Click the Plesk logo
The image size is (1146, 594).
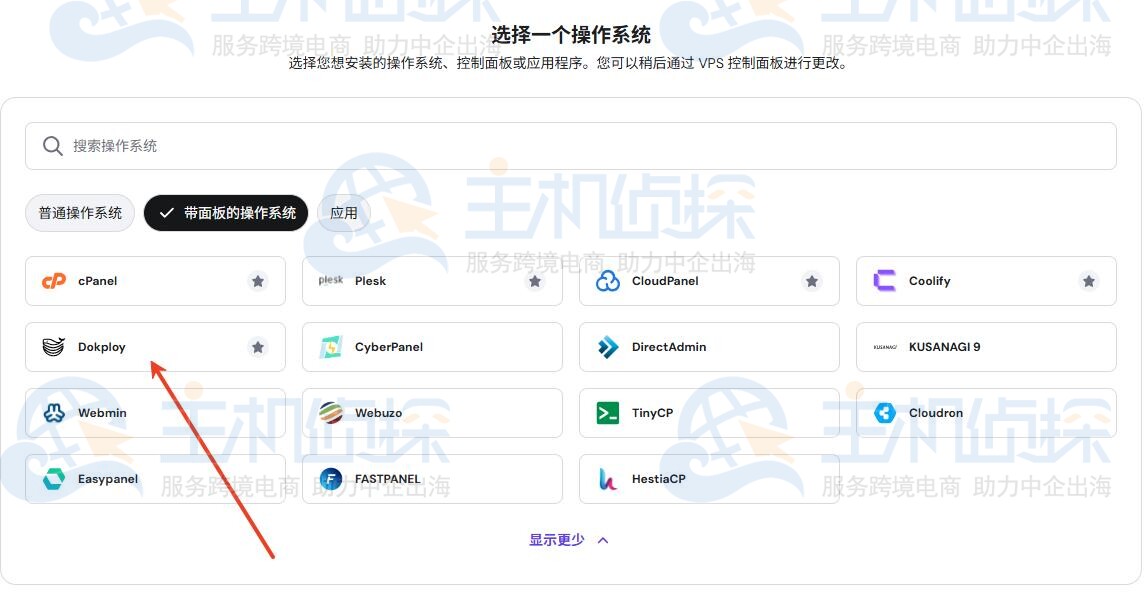tap(330, 281)
